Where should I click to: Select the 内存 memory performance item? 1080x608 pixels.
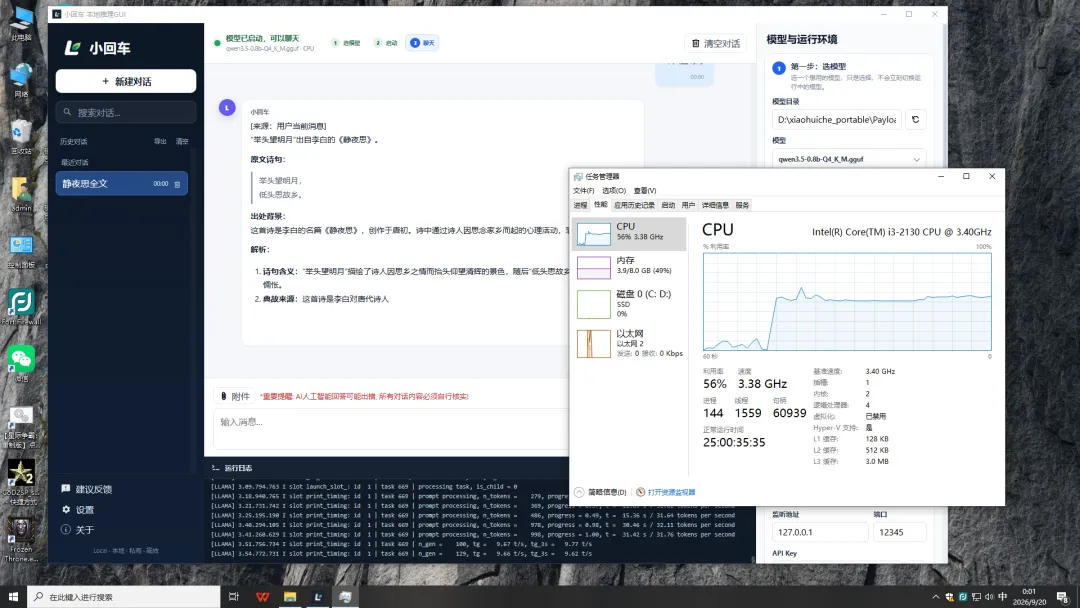tap(629, 267)
